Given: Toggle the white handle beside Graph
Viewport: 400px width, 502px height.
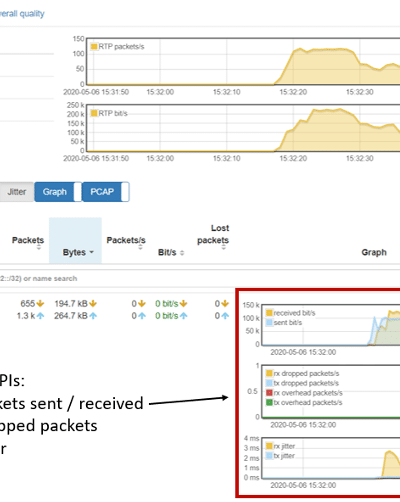Looking at the screenshot, I should pos(78,192).
